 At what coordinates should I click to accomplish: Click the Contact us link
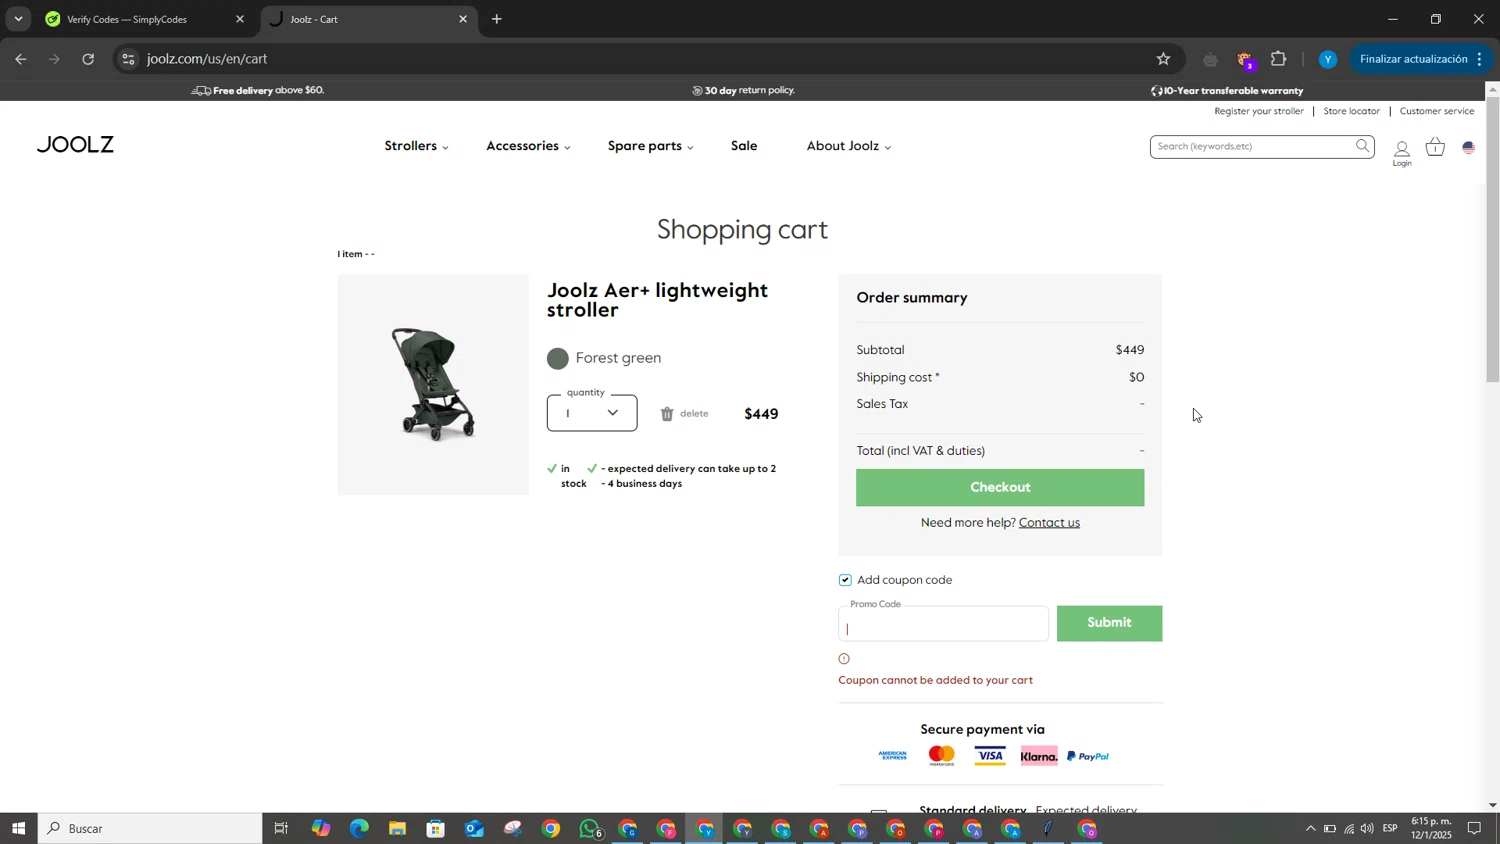pos(1049,523)
